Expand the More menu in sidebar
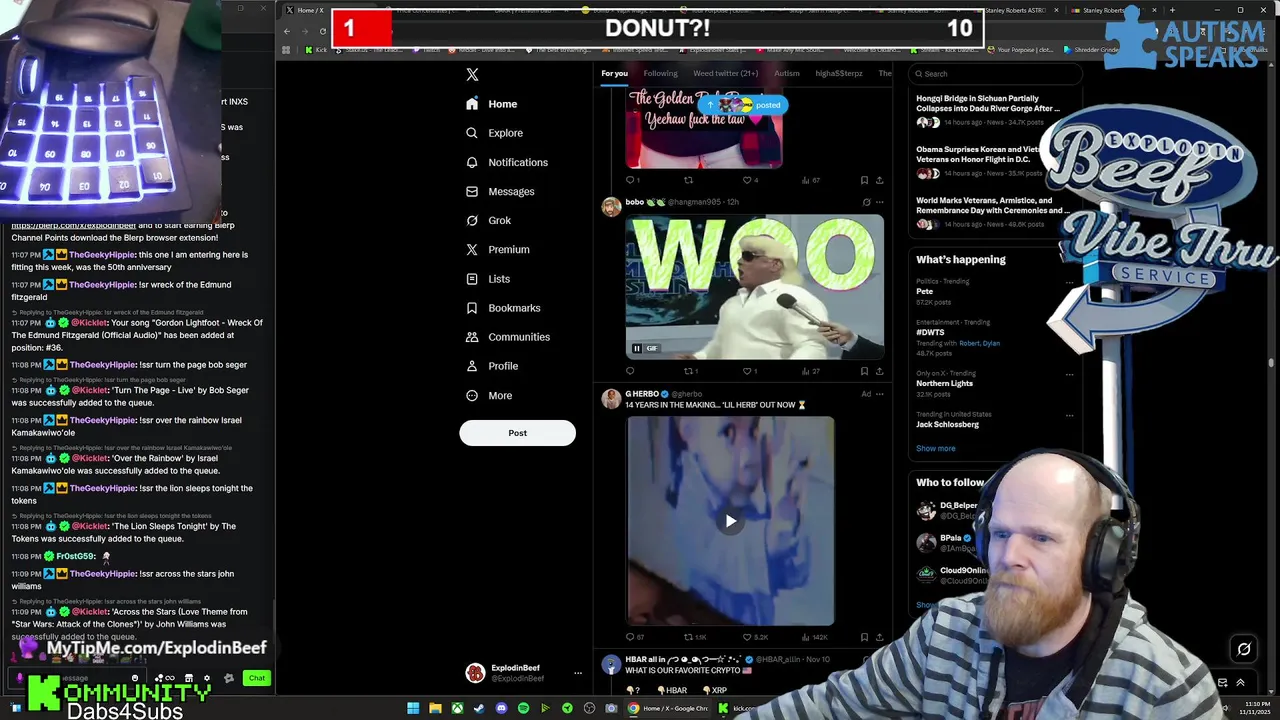This screenshot has height=720, width=1280. coord(489,395)
